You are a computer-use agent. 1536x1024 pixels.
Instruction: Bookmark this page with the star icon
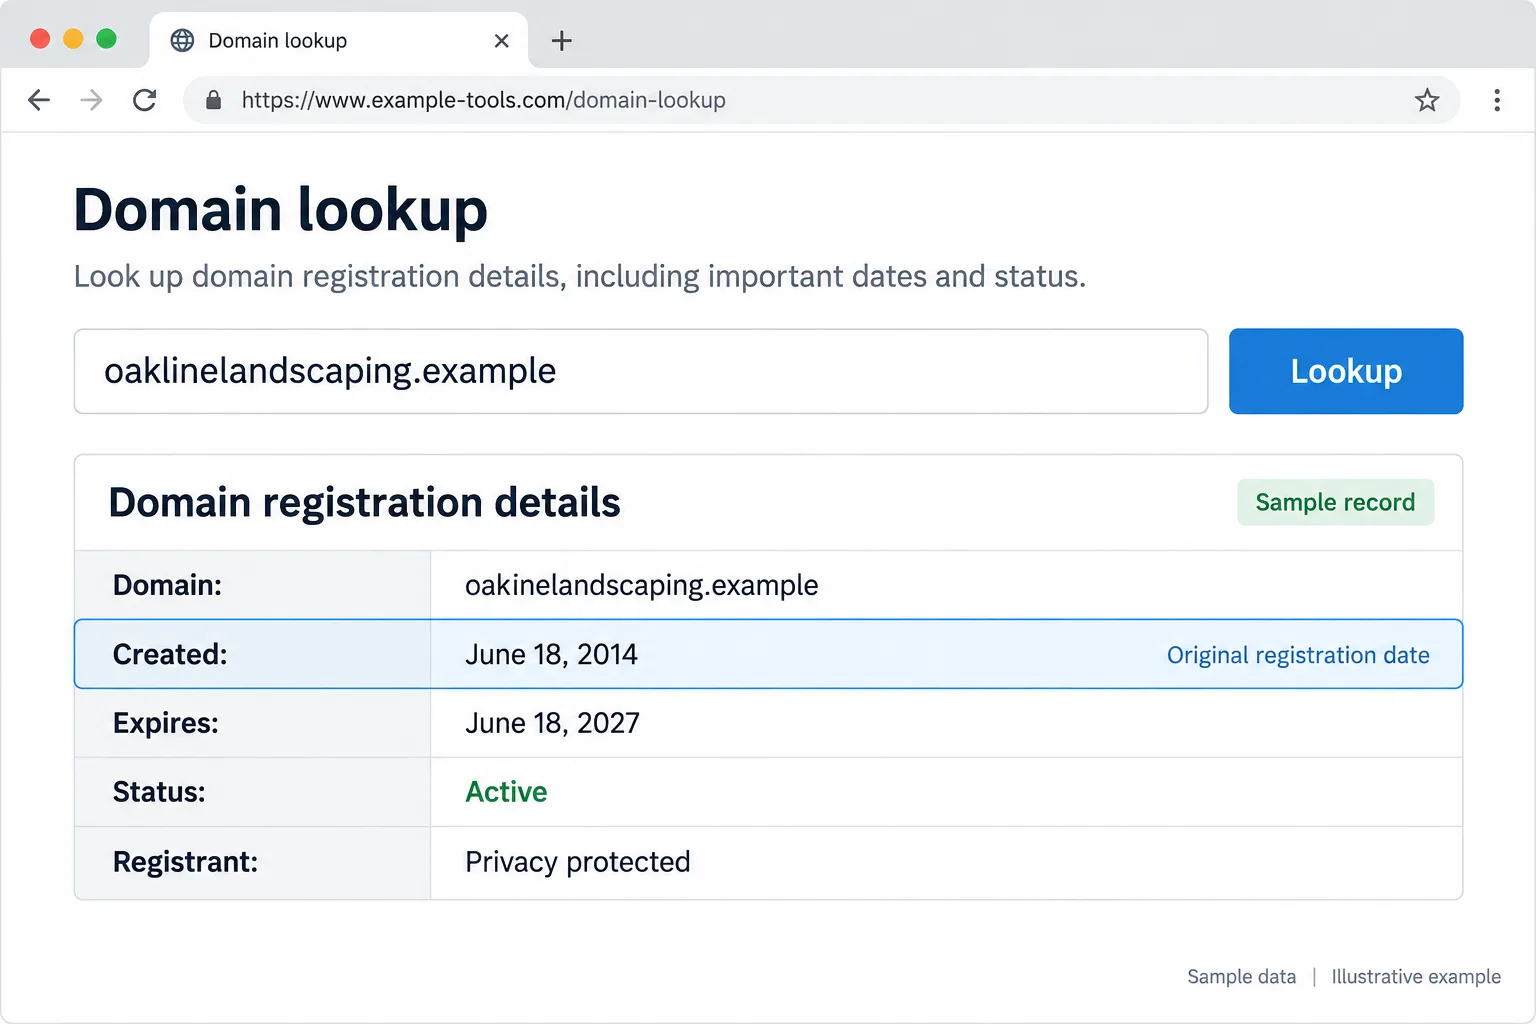click(x=1427, y=100)
